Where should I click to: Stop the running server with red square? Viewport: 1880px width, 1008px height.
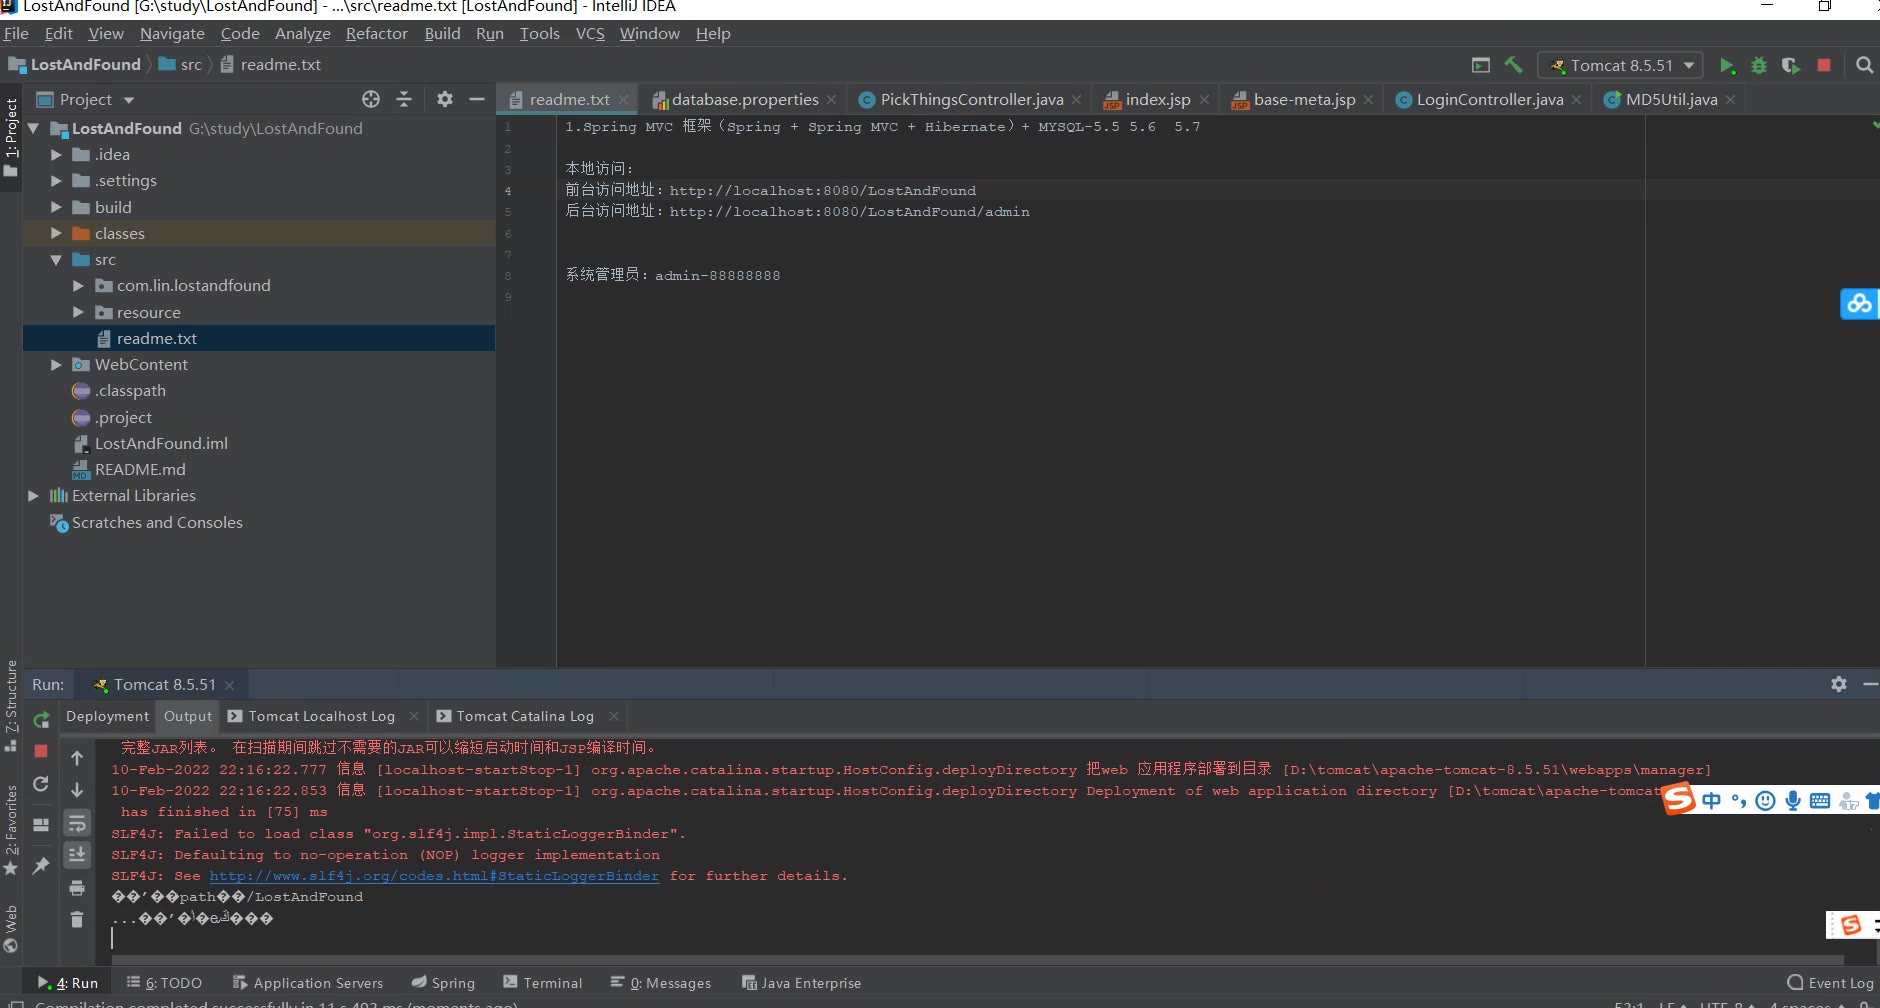point(1824,65)
